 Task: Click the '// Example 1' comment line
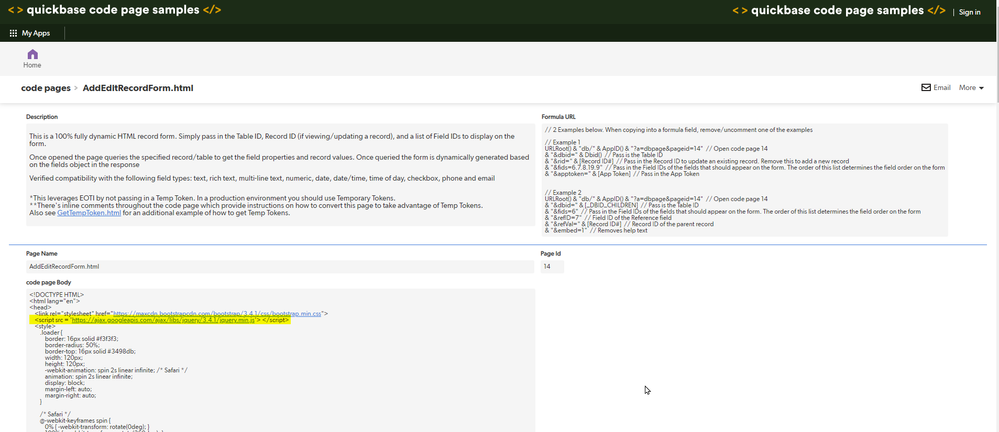pos(563,141)
